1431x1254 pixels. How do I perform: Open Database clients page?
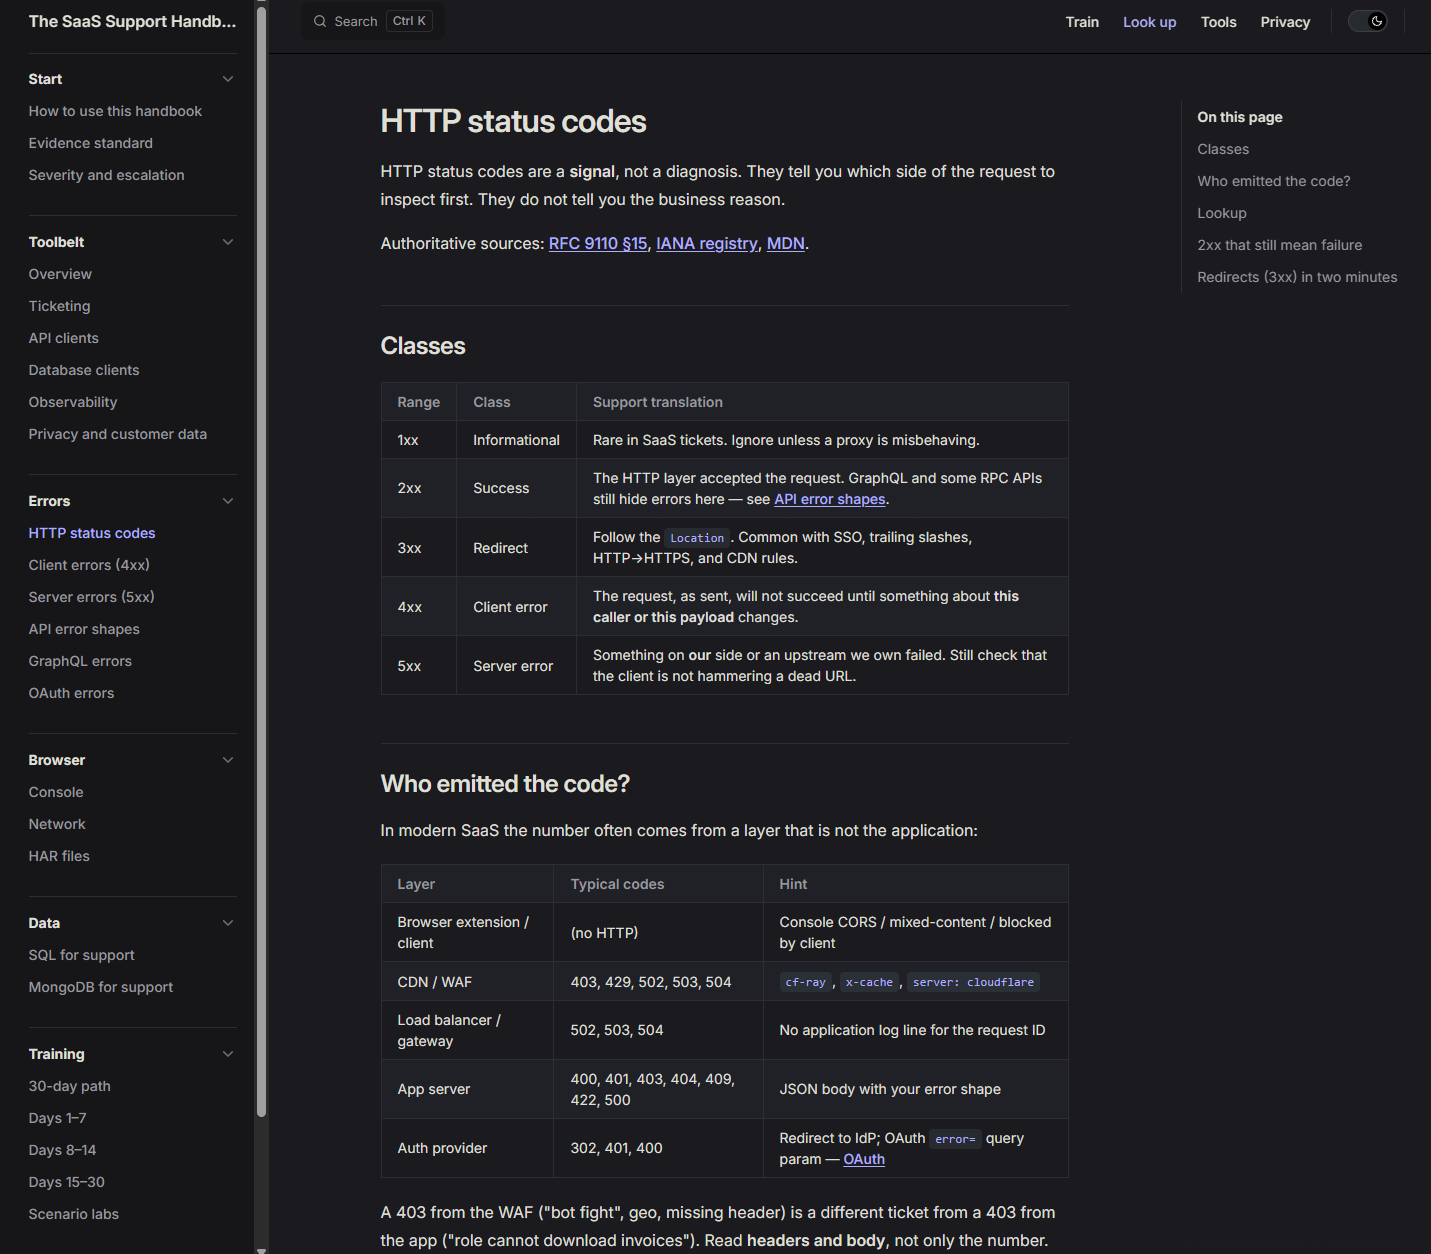(x=84, y=370)
